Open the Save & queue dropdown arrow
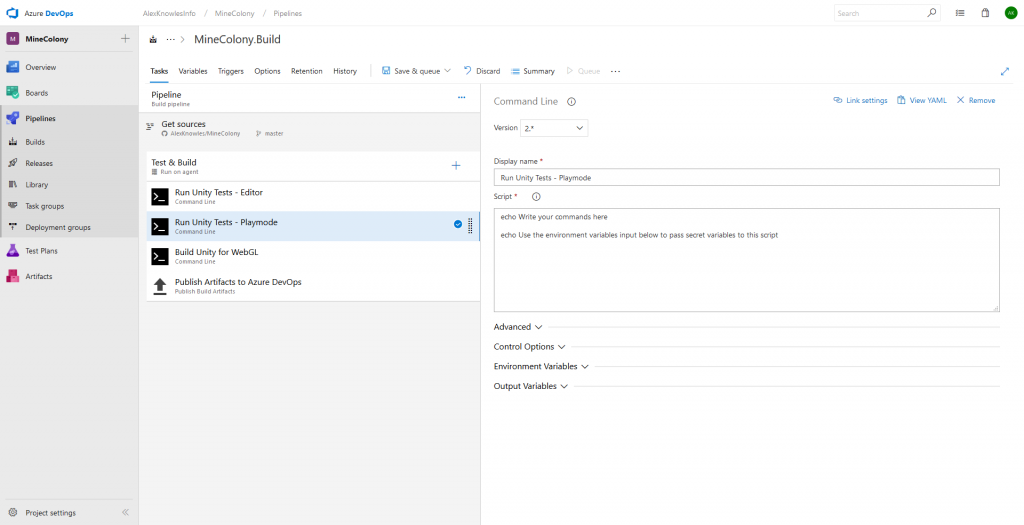The width and height of the screenshot is (1024, 525). (447, 71)
